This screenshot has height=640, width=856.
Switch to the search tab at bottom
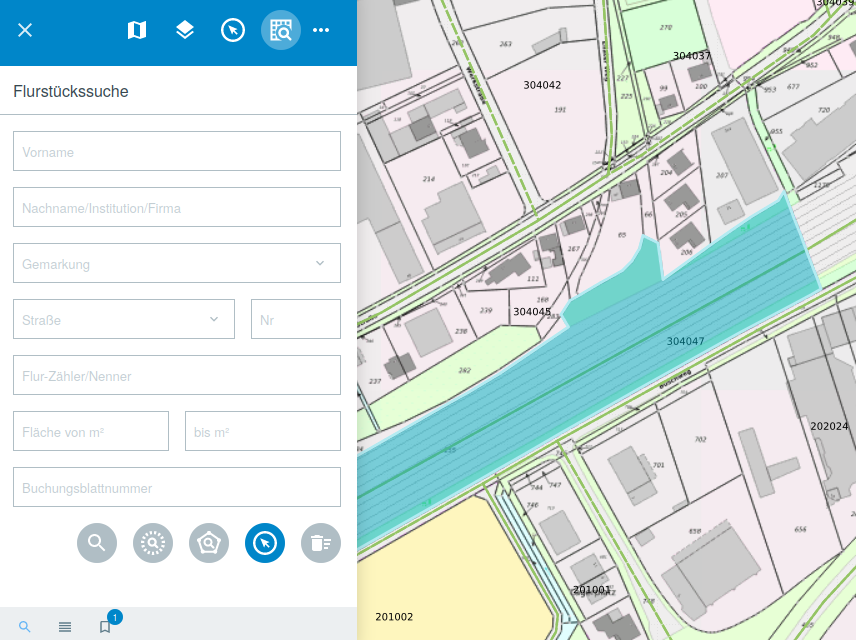pos(25,627)
